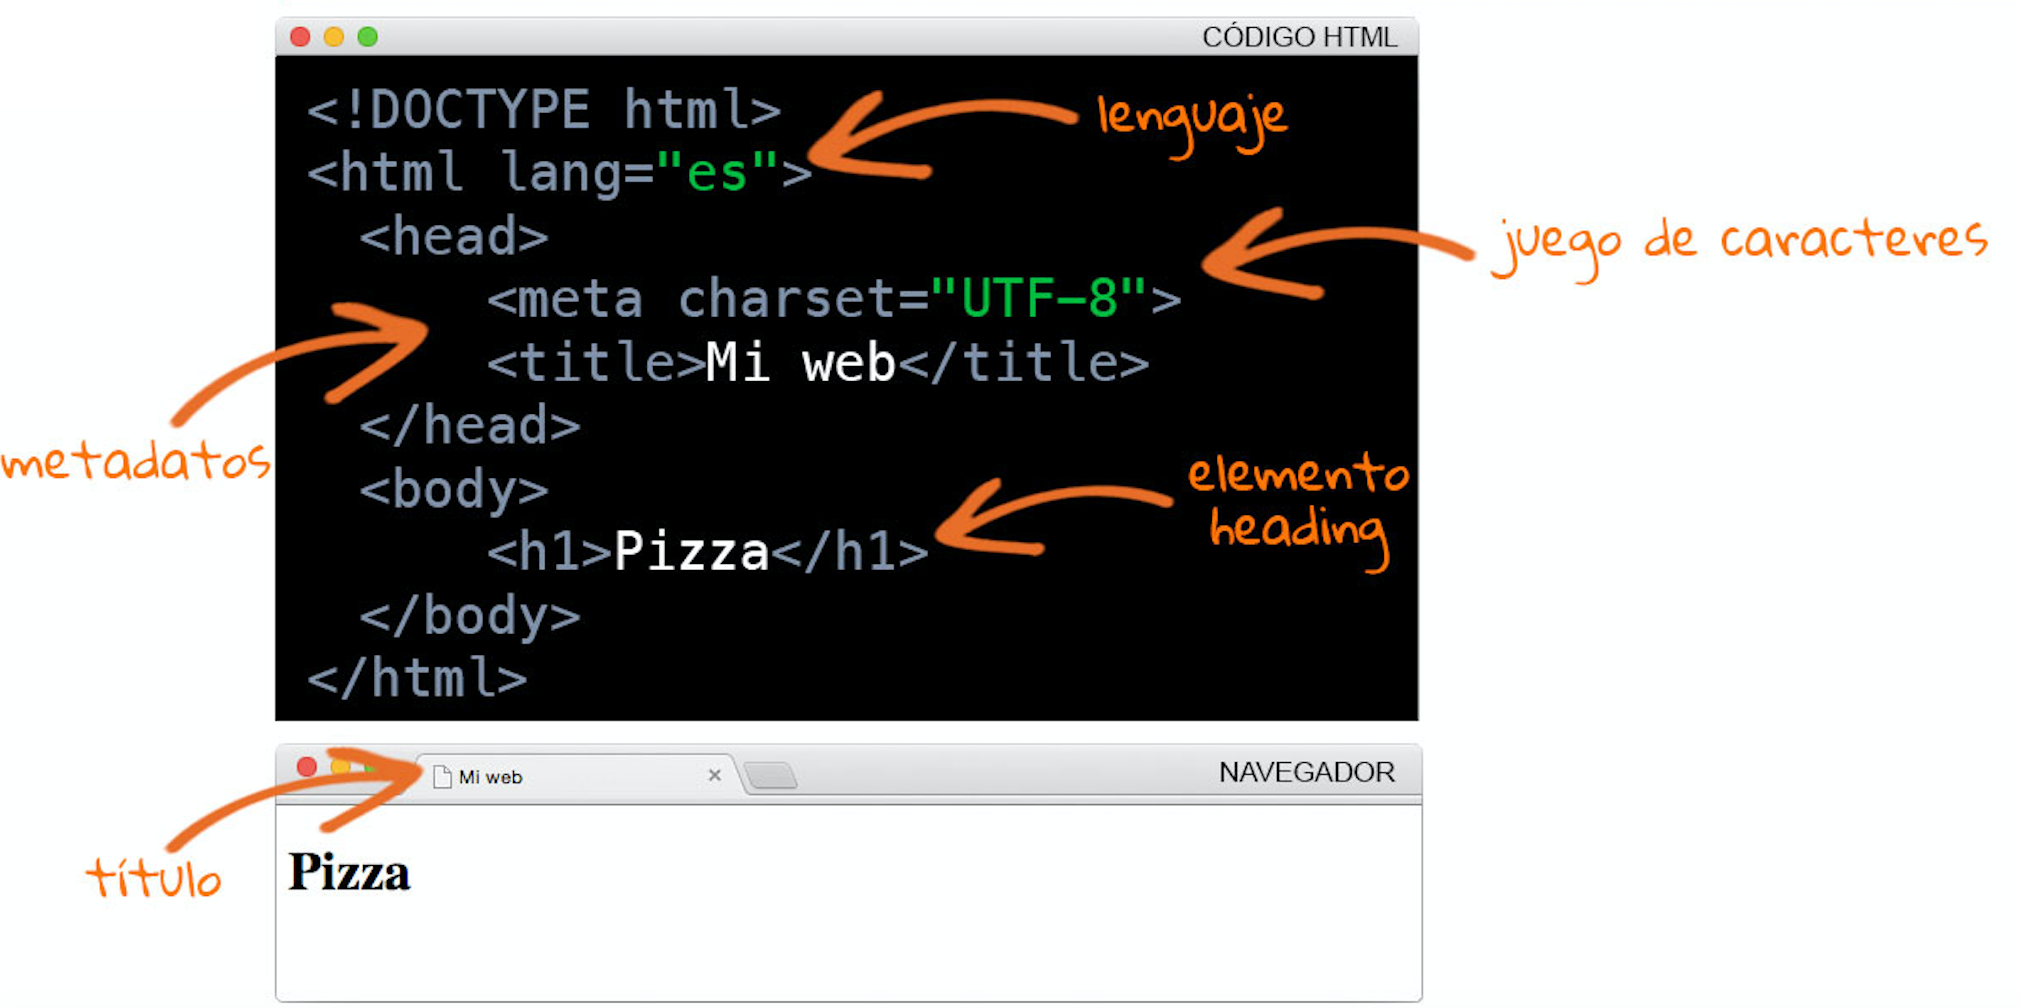Screen dimensions: 2020x1008
Task: Click the 'CÓDIGO HTML' window title
Action: pos(1299,37)
